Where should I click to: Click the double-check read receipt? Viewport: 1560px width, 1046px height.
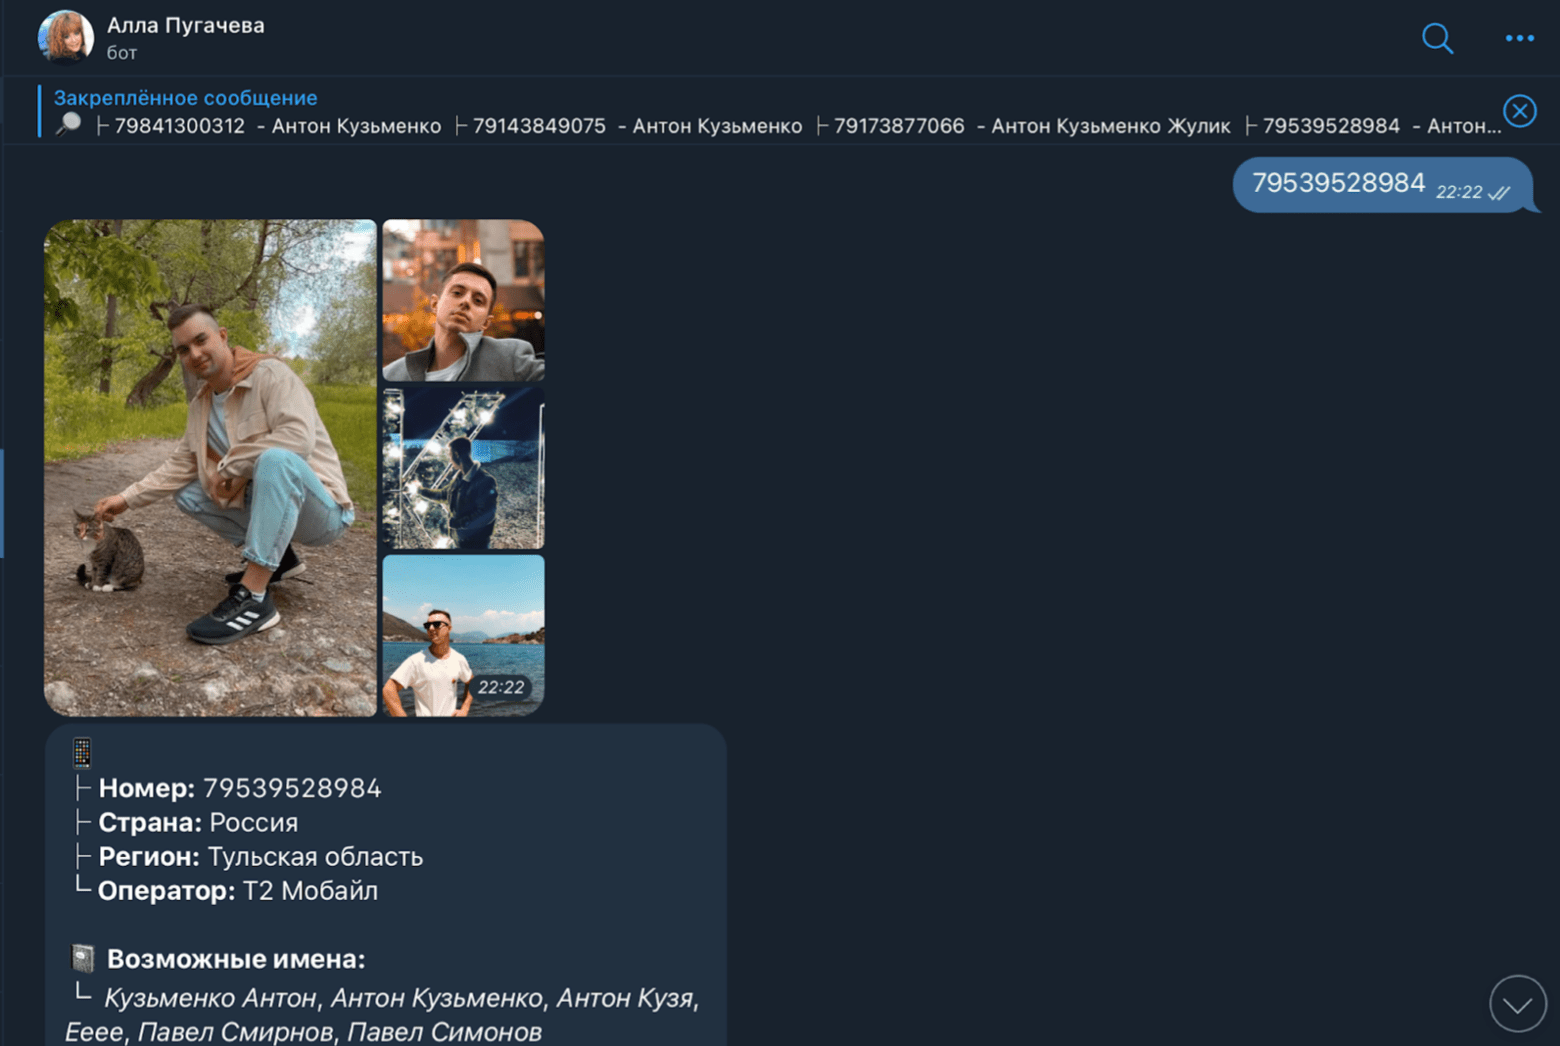[x=1498, y=193]
